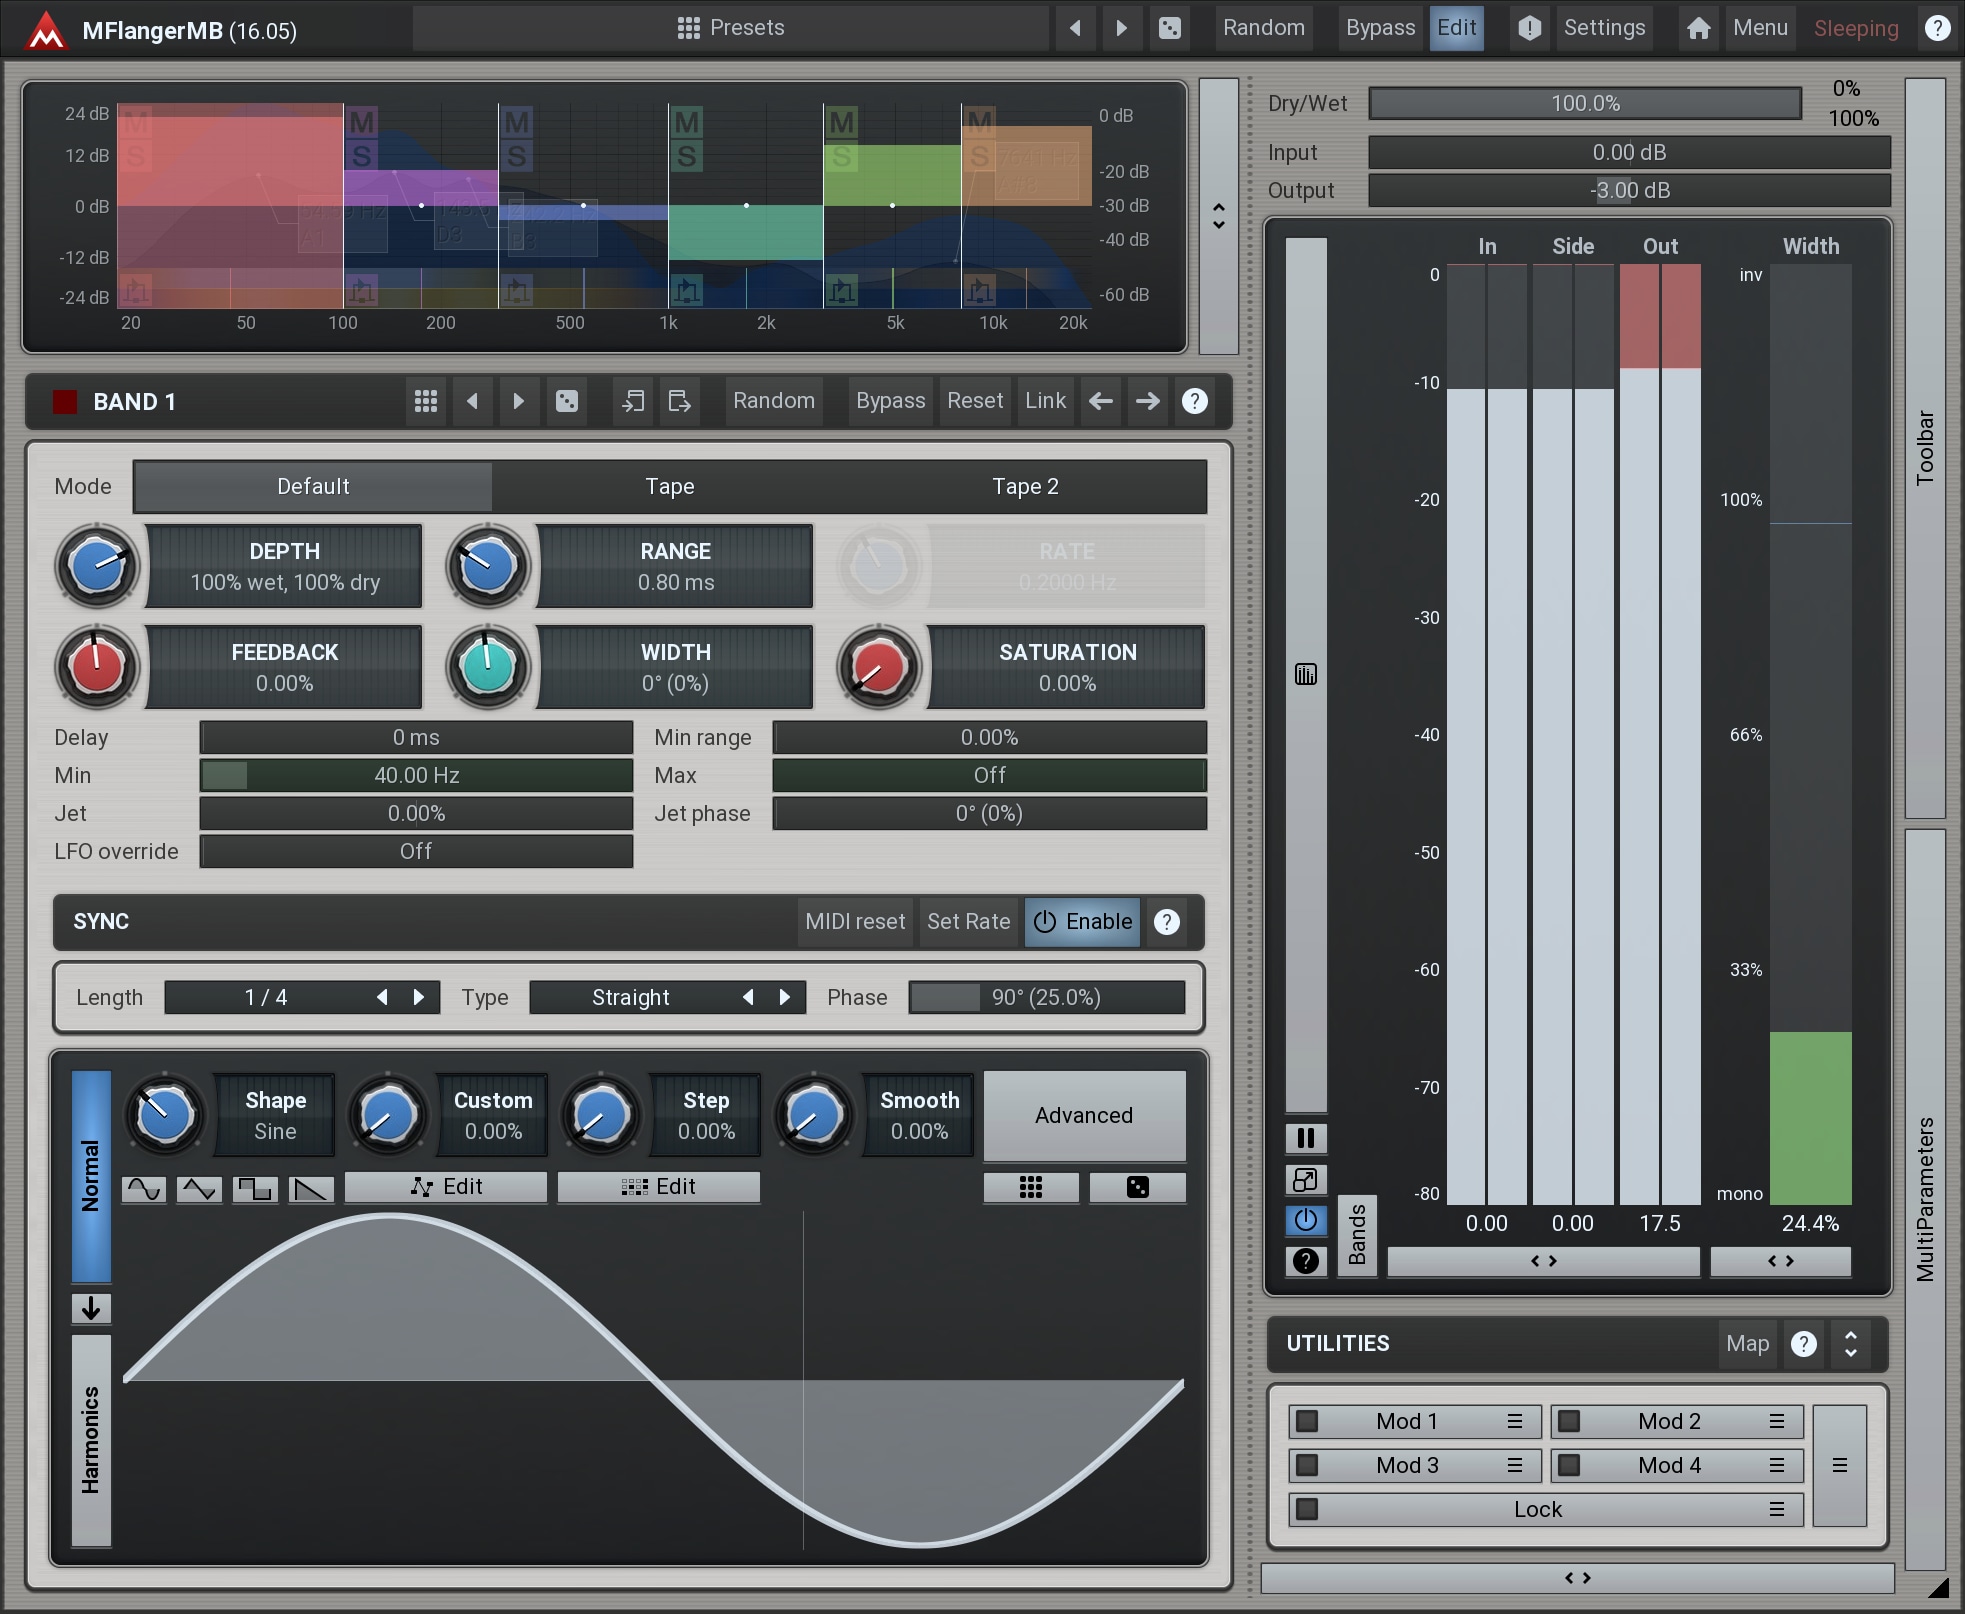Click the MeldaProduction logo icon
Viewport: 1965px width, 1614px height.
46,29
